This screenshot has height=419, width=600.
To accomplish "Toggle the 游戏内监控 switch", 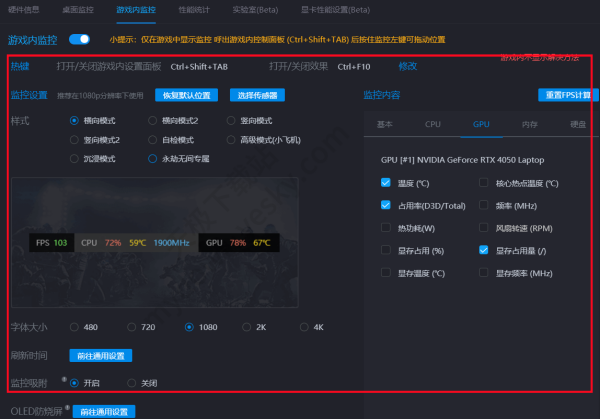I will [x=79, y=40].
